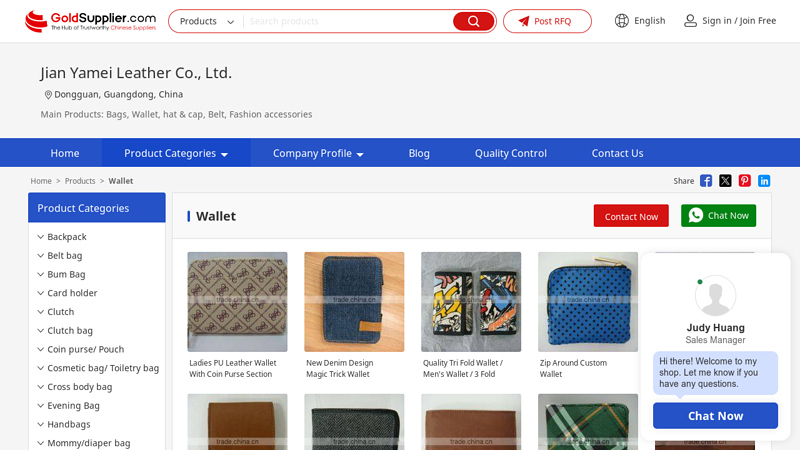This screenshot has width=800, height=450.
Task: Click the blue Chat Now widget button
Action: (715, 416)
